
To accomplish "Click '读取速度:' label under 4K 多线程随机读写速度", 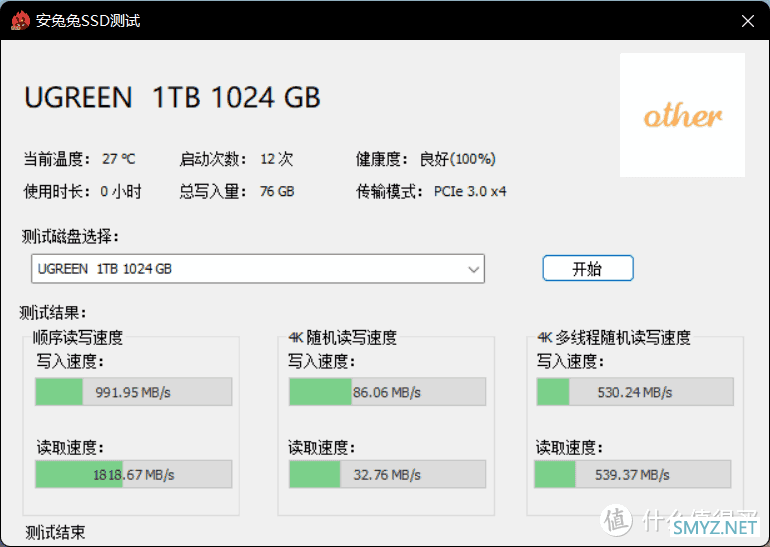I will point(569,447).
